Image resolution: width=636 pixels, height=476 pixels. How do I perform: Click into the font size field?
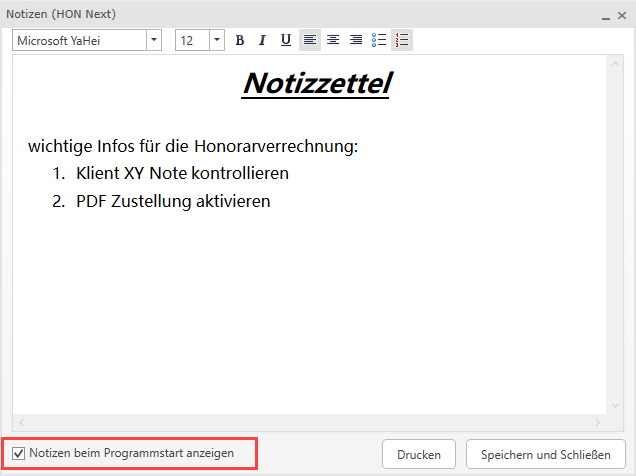coord(192,40)
